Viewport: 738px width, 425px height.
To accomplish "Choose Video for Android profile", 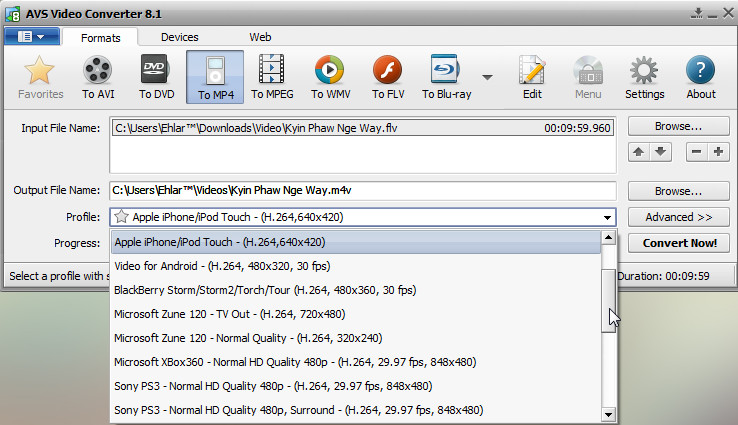I will pyautogui.click(x=356, y=266).
